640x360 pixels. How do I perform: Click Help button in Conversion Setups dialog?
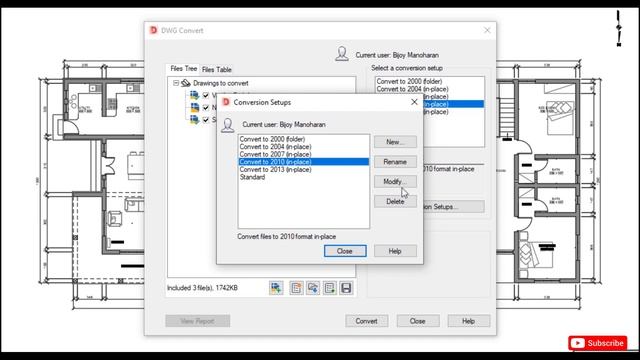tap(395, 251)
